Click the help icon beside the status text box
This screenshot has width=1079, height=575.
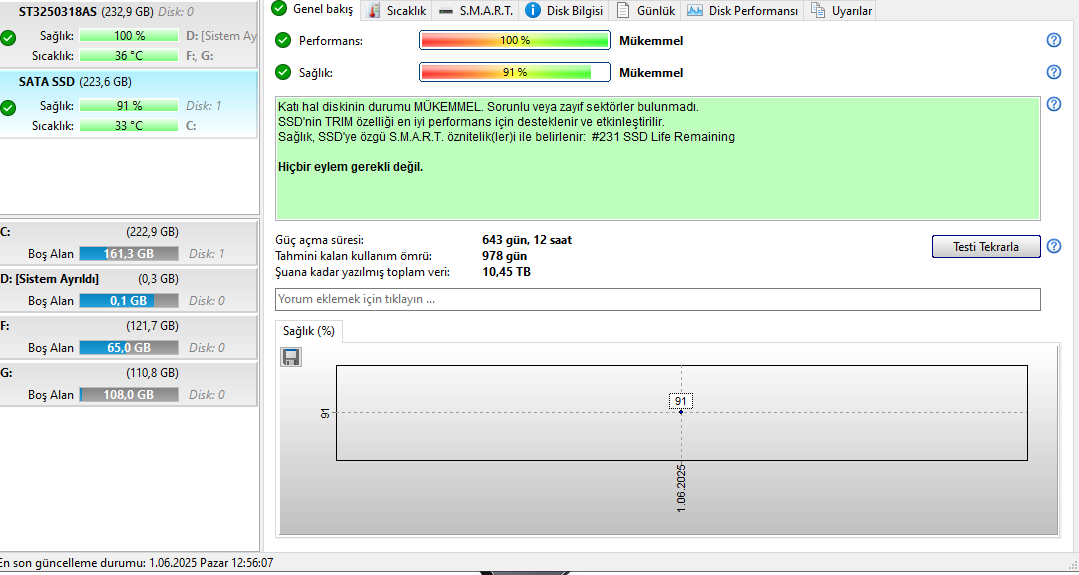tap(1054, 104)
